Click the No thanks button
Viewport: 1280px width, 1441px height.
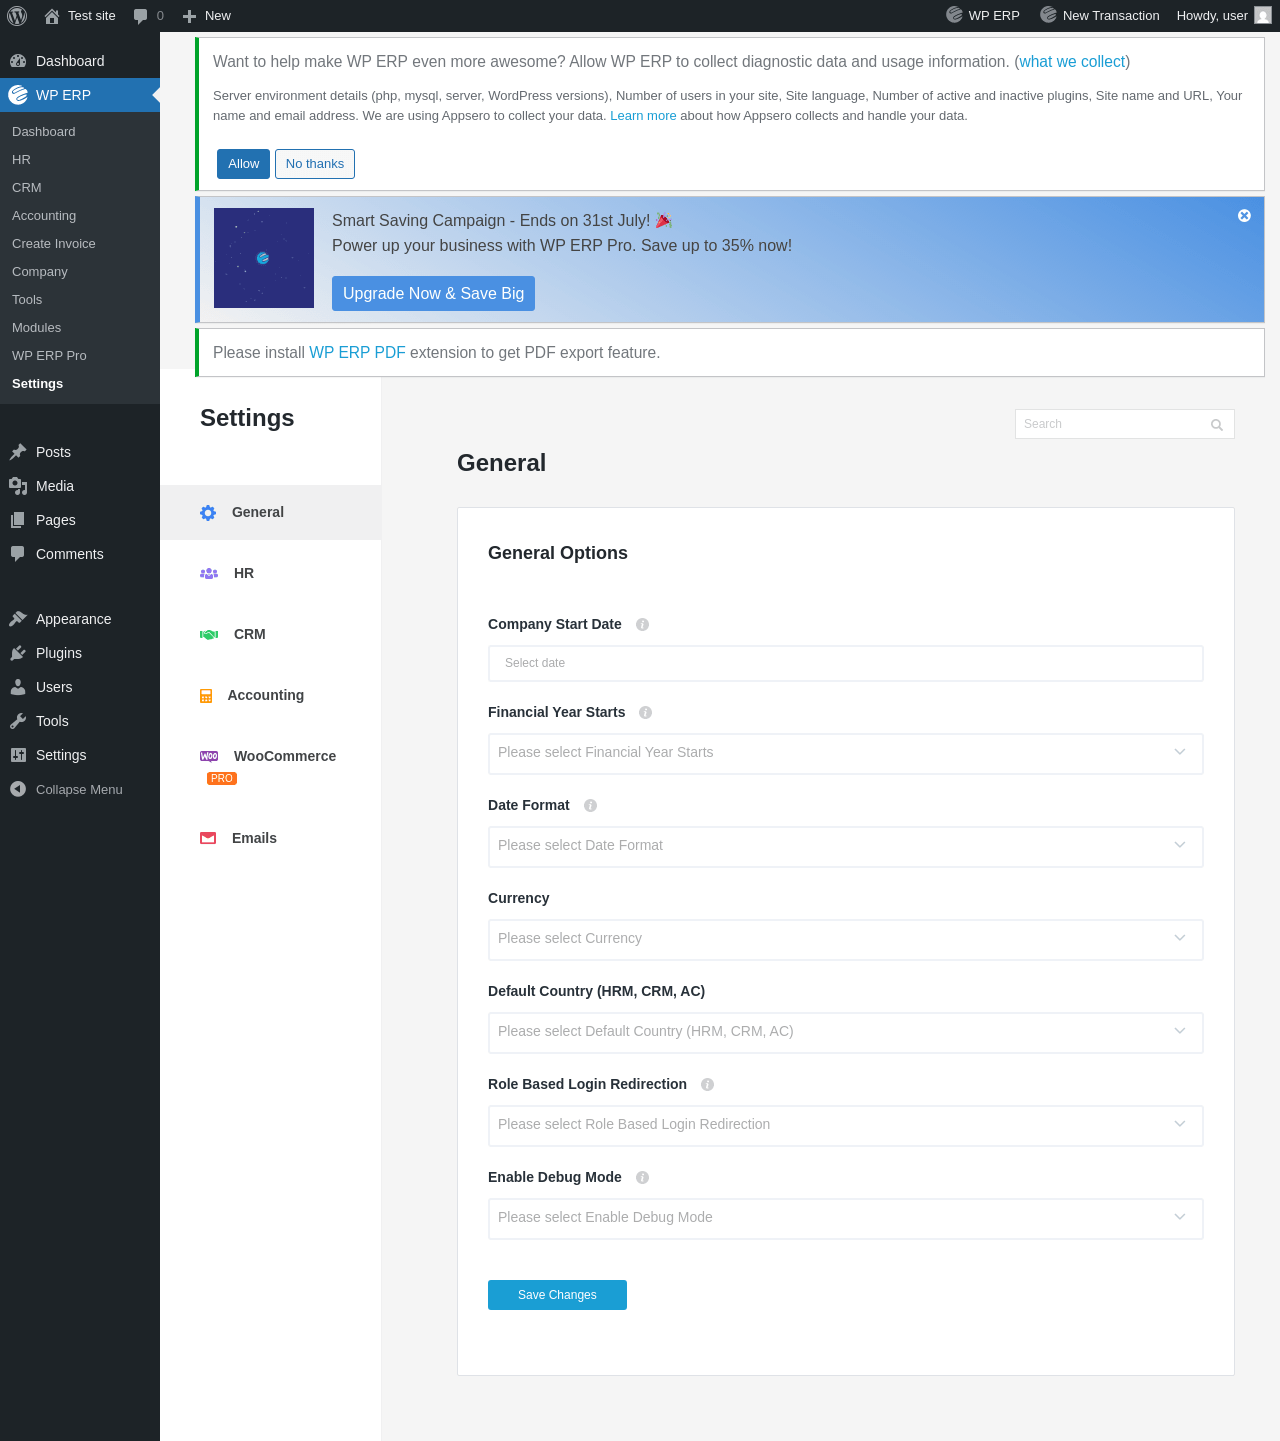tap(315, 164)
